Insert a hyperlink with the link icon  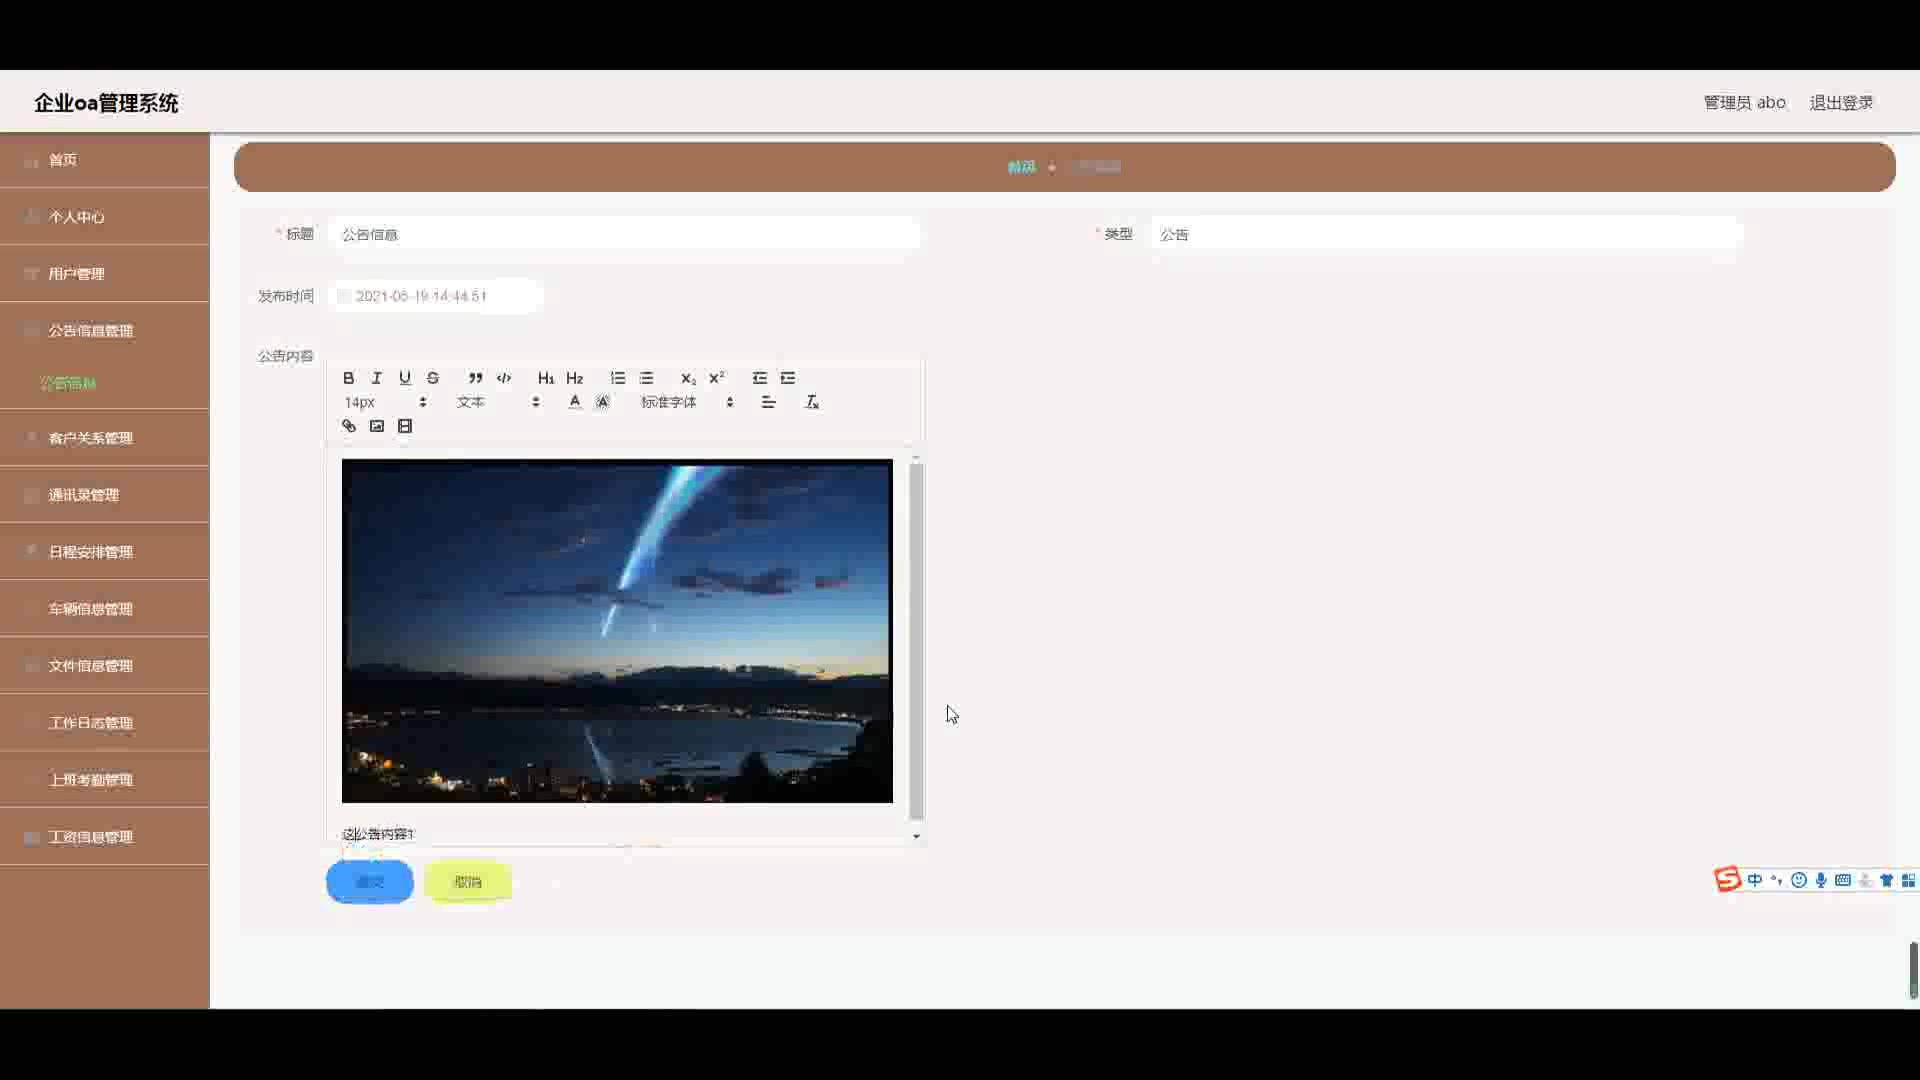(348, 426)
